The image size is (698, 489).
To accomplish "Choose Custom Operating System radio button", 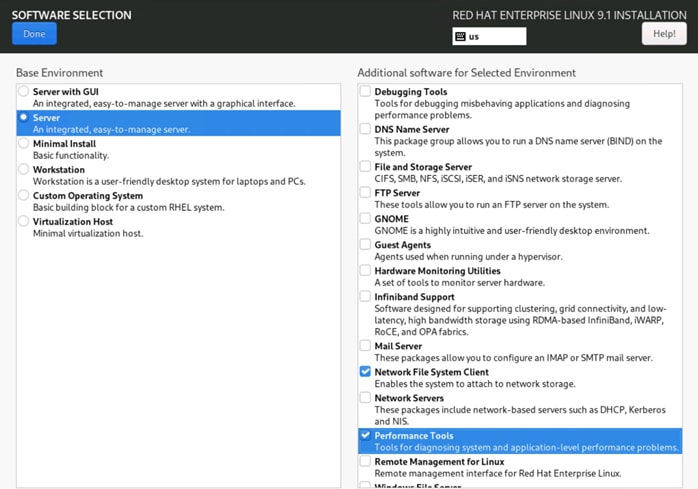I will click(x=24, y=195).
